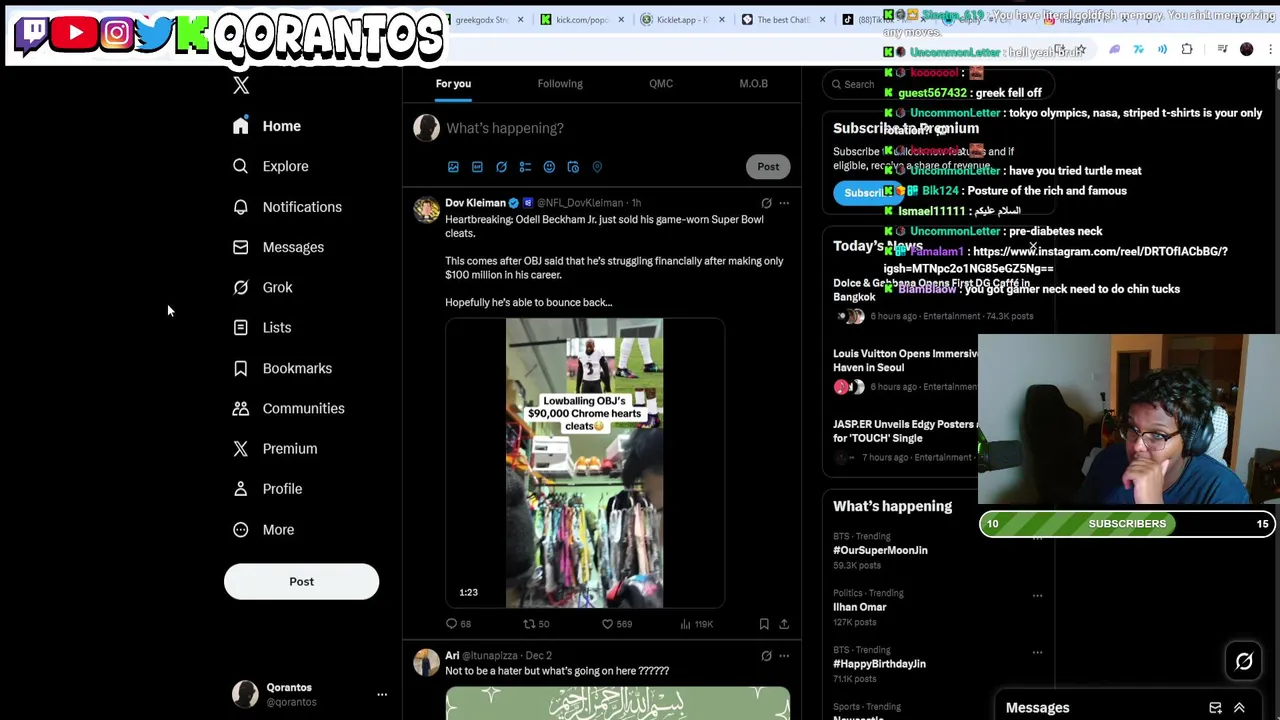Share Dov Kleiman's post

click(x=784, y=624)
